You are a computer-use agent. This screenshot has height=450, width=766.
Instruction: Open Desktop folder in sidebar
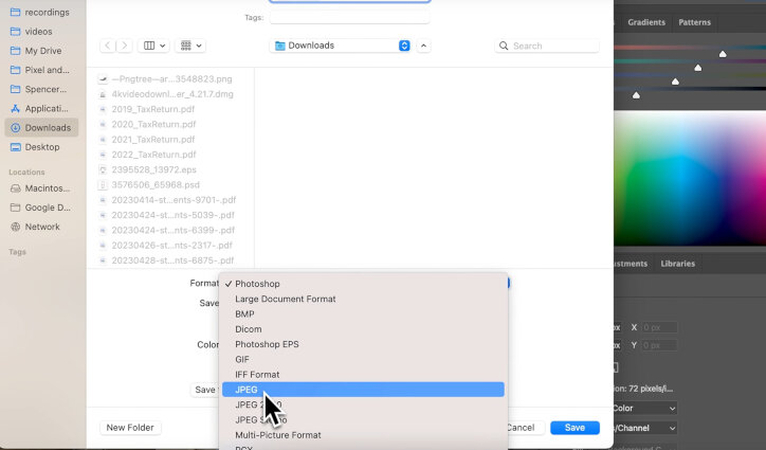click(42, 147)
